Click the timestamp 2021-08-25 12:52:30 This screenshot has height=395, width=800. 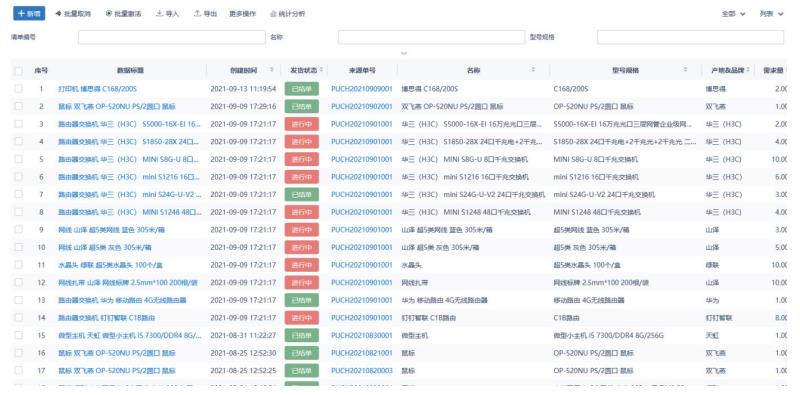(243, 353)
